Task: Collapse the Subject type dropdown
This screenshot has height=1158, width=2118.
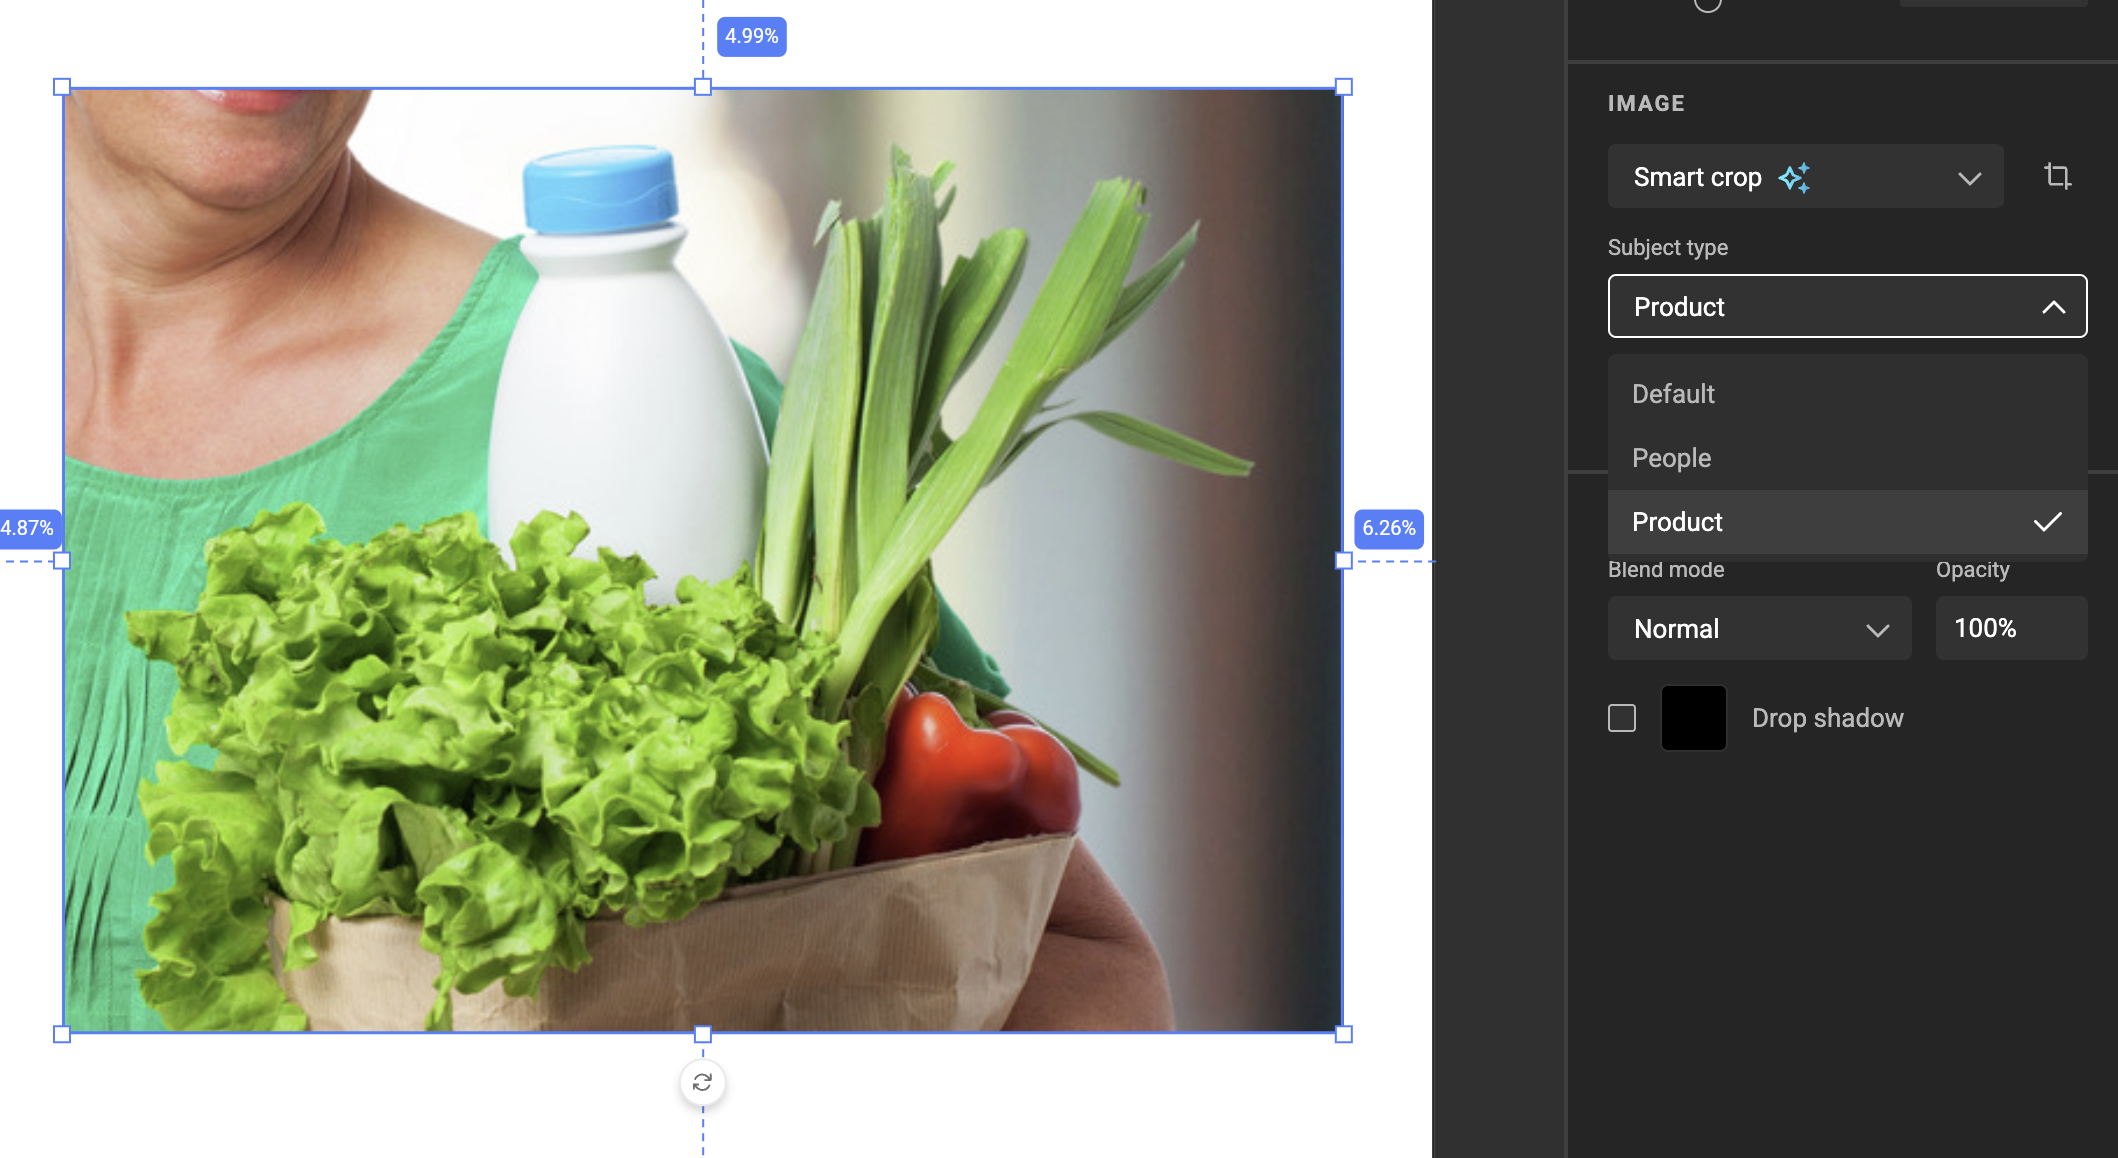Action: [1847, 306]
